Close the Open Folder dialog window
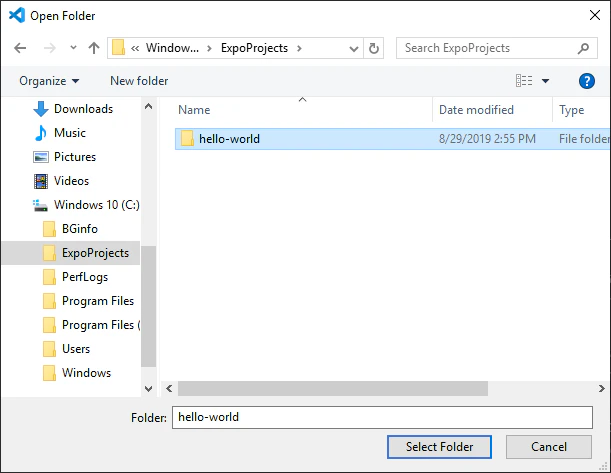The height and width of the screenshot is (473, 611). click(x=595, y=15)
